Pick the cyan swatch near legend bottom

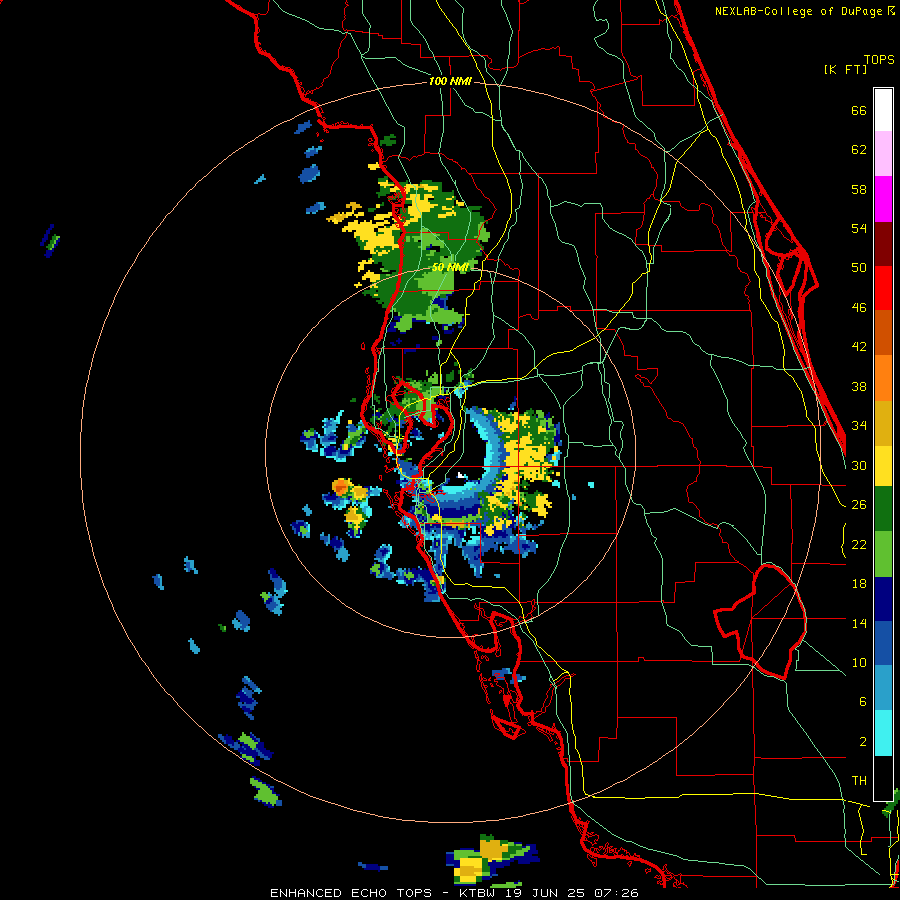[883, 733]
